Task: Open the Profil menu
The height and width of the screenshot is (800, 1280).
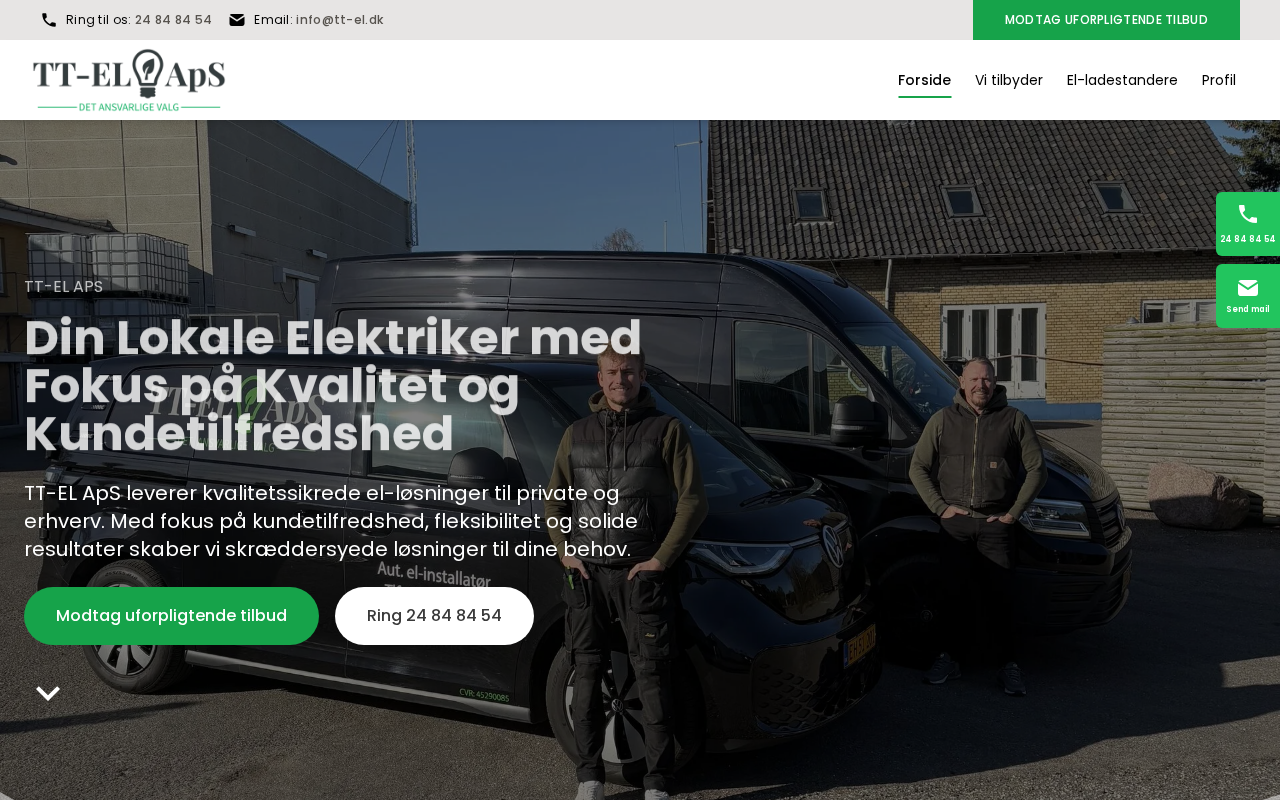Action: (x=1219, y=80)
